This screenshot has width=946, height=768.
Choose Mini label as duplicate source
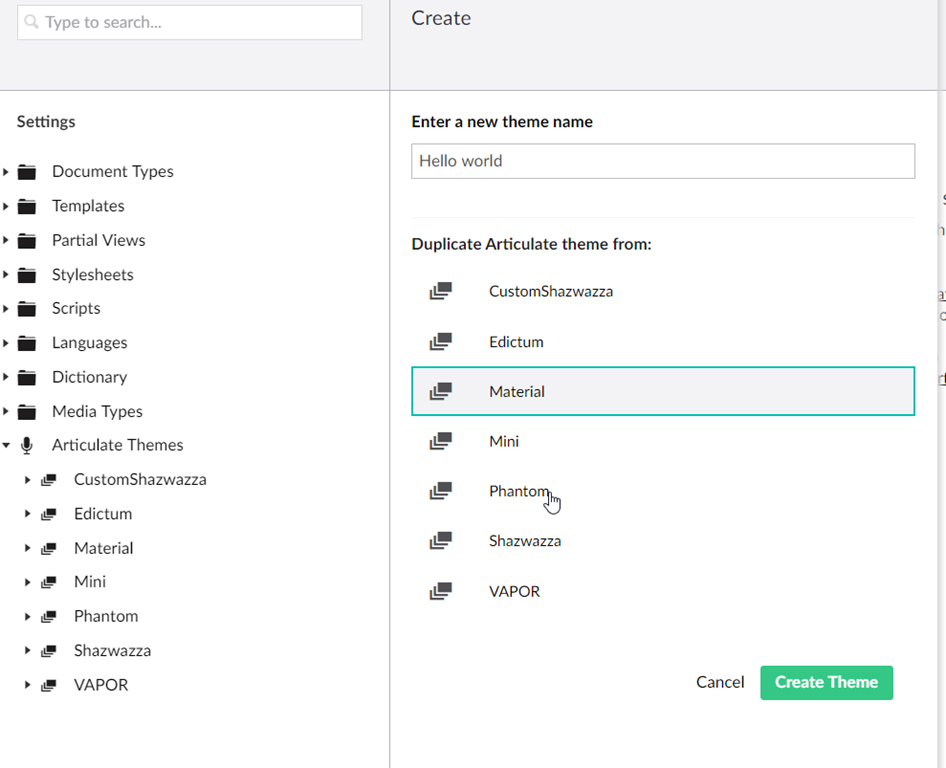pyautogui.click(x=504, y=442)
